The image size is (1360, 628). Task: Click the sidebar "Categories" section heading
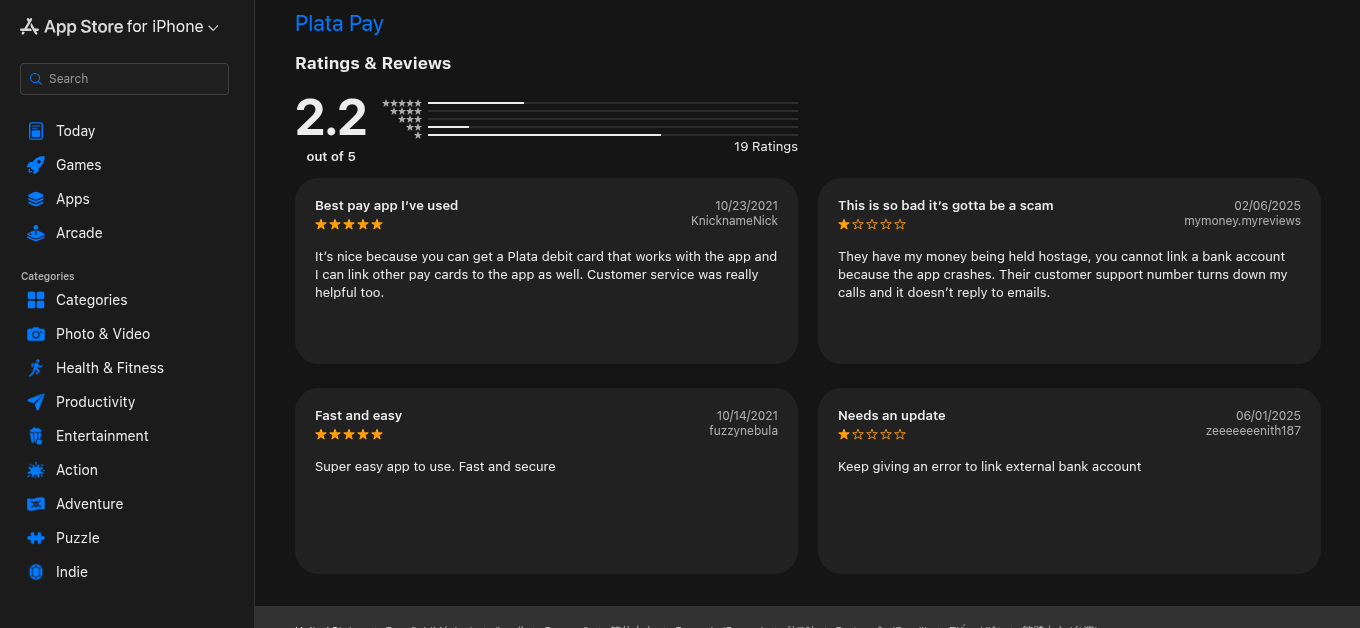(x=48, y=276)
